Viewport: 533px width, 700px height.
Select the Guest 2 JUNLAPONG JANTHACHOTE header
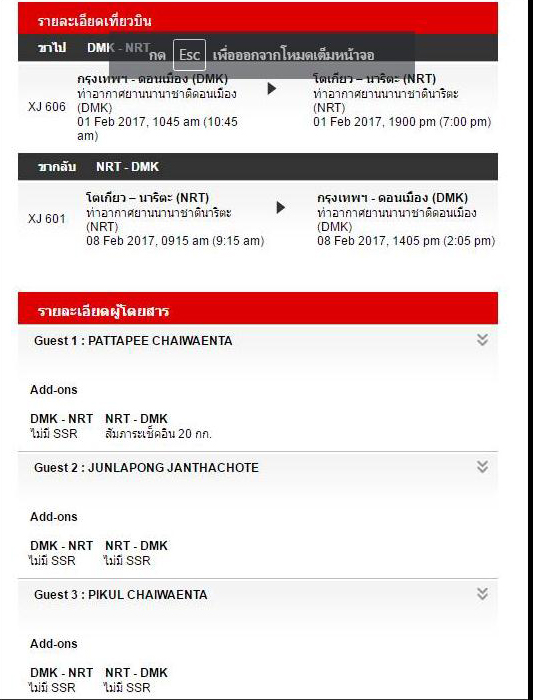click(x=258, y=467)
